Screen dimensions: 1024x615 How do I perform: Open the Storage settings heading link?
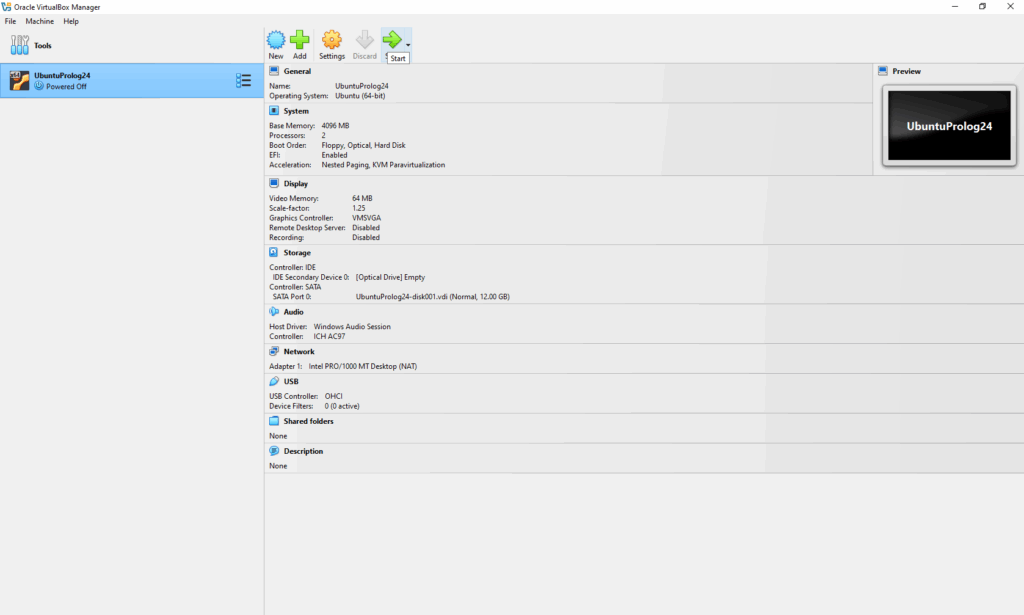point(297,253)
